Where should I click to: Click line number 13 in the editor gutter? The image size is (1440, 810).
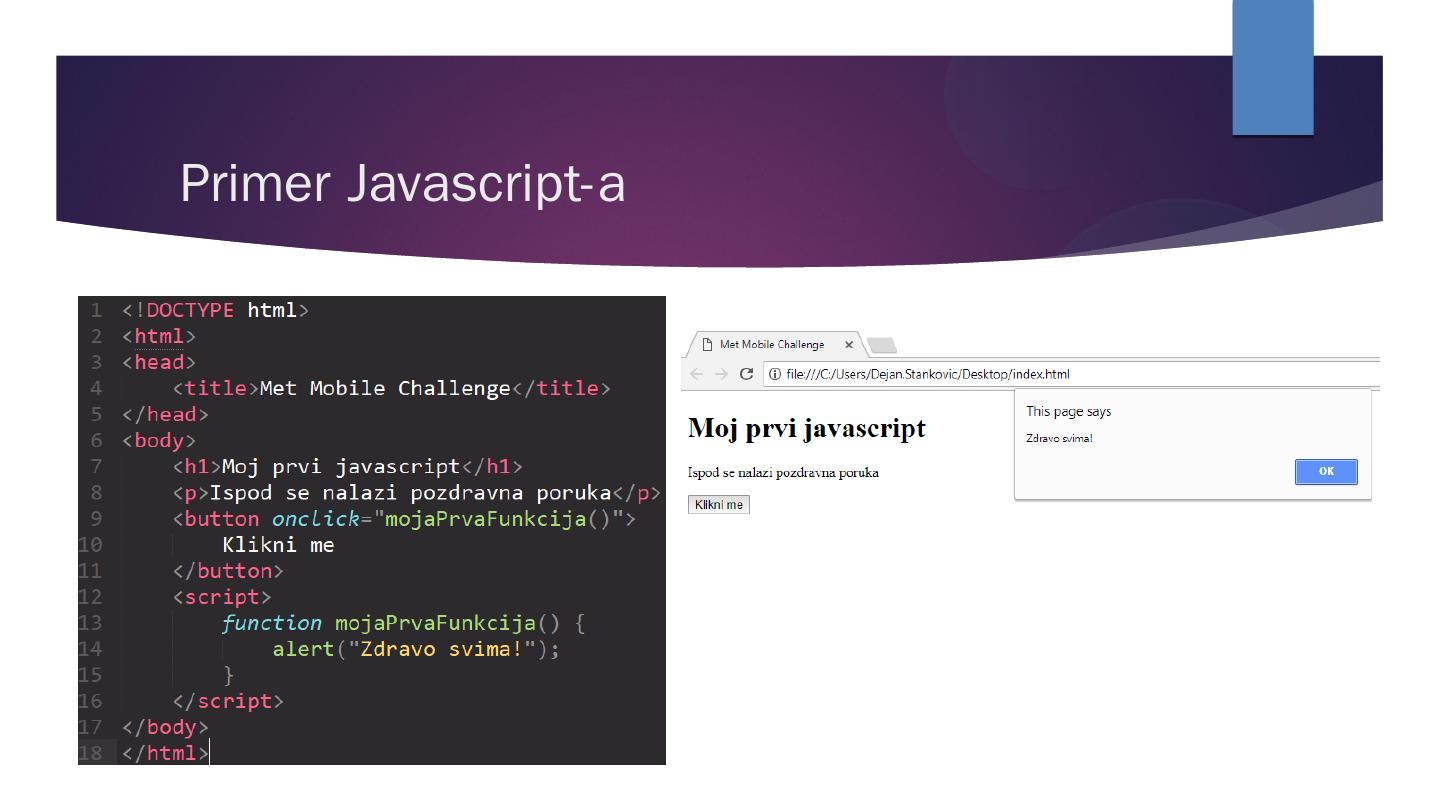[x=91, y=623]
